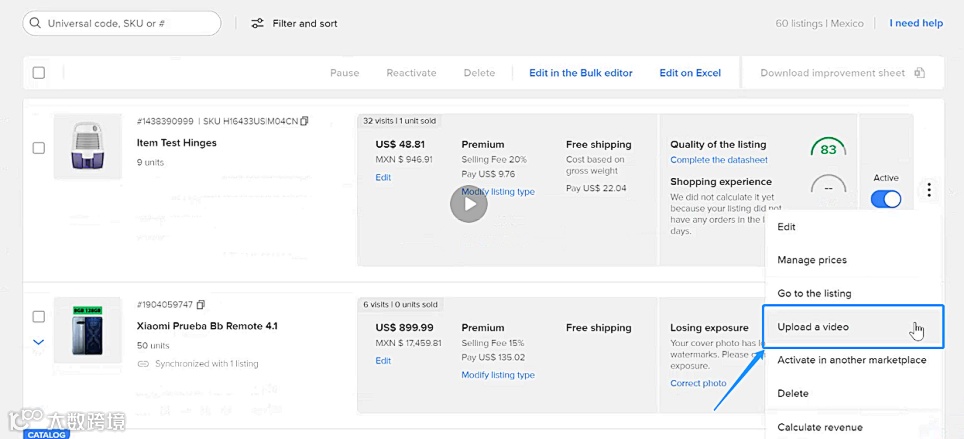Image resolution: width=964 pixels, height=439 pixels.
Task: Click the I need help link
Action: coord(916,23)
